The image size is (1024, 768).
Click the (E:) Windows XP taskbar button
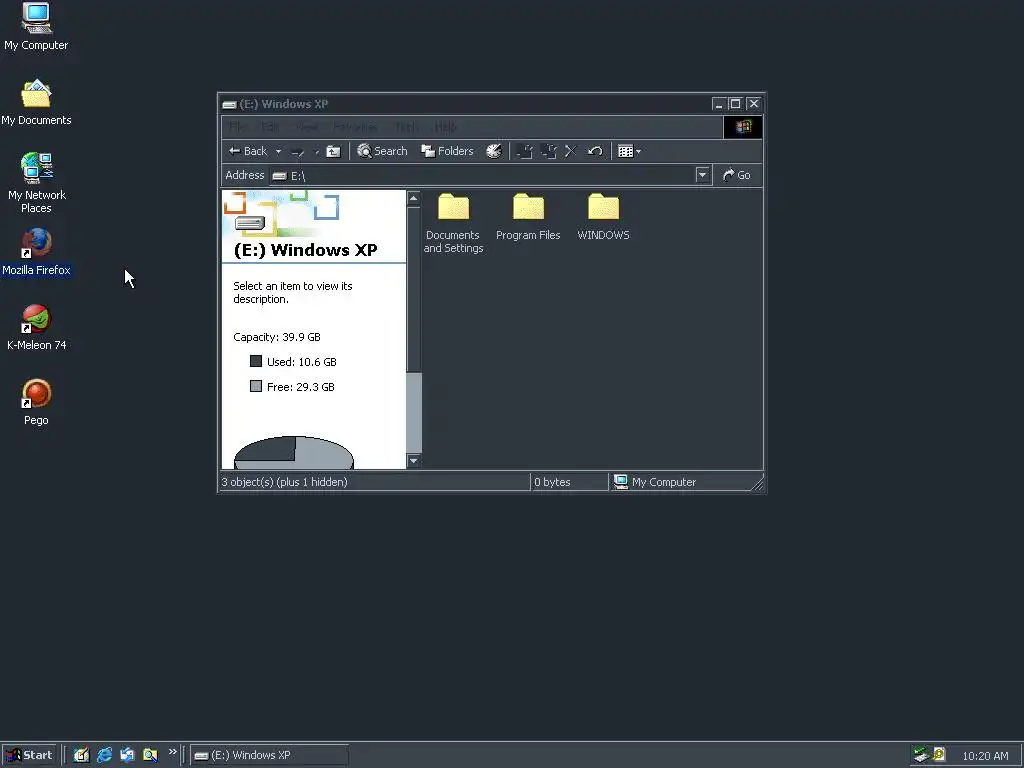[x=270, y=755]
